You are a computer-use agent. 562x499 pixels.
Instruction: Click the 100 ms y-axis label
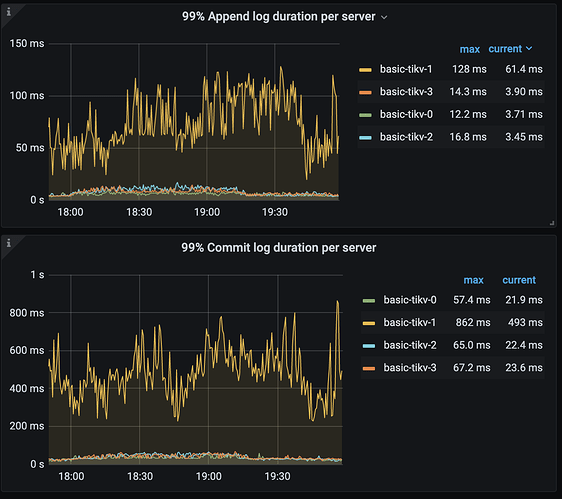point(27,96)
